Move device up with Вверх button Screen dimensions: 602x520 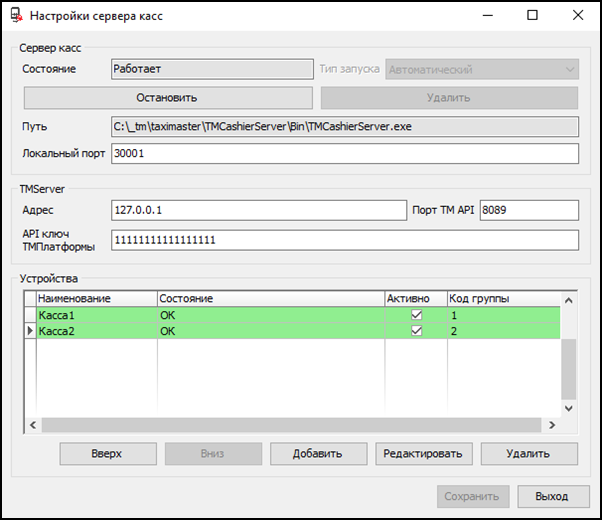(108, 454)
